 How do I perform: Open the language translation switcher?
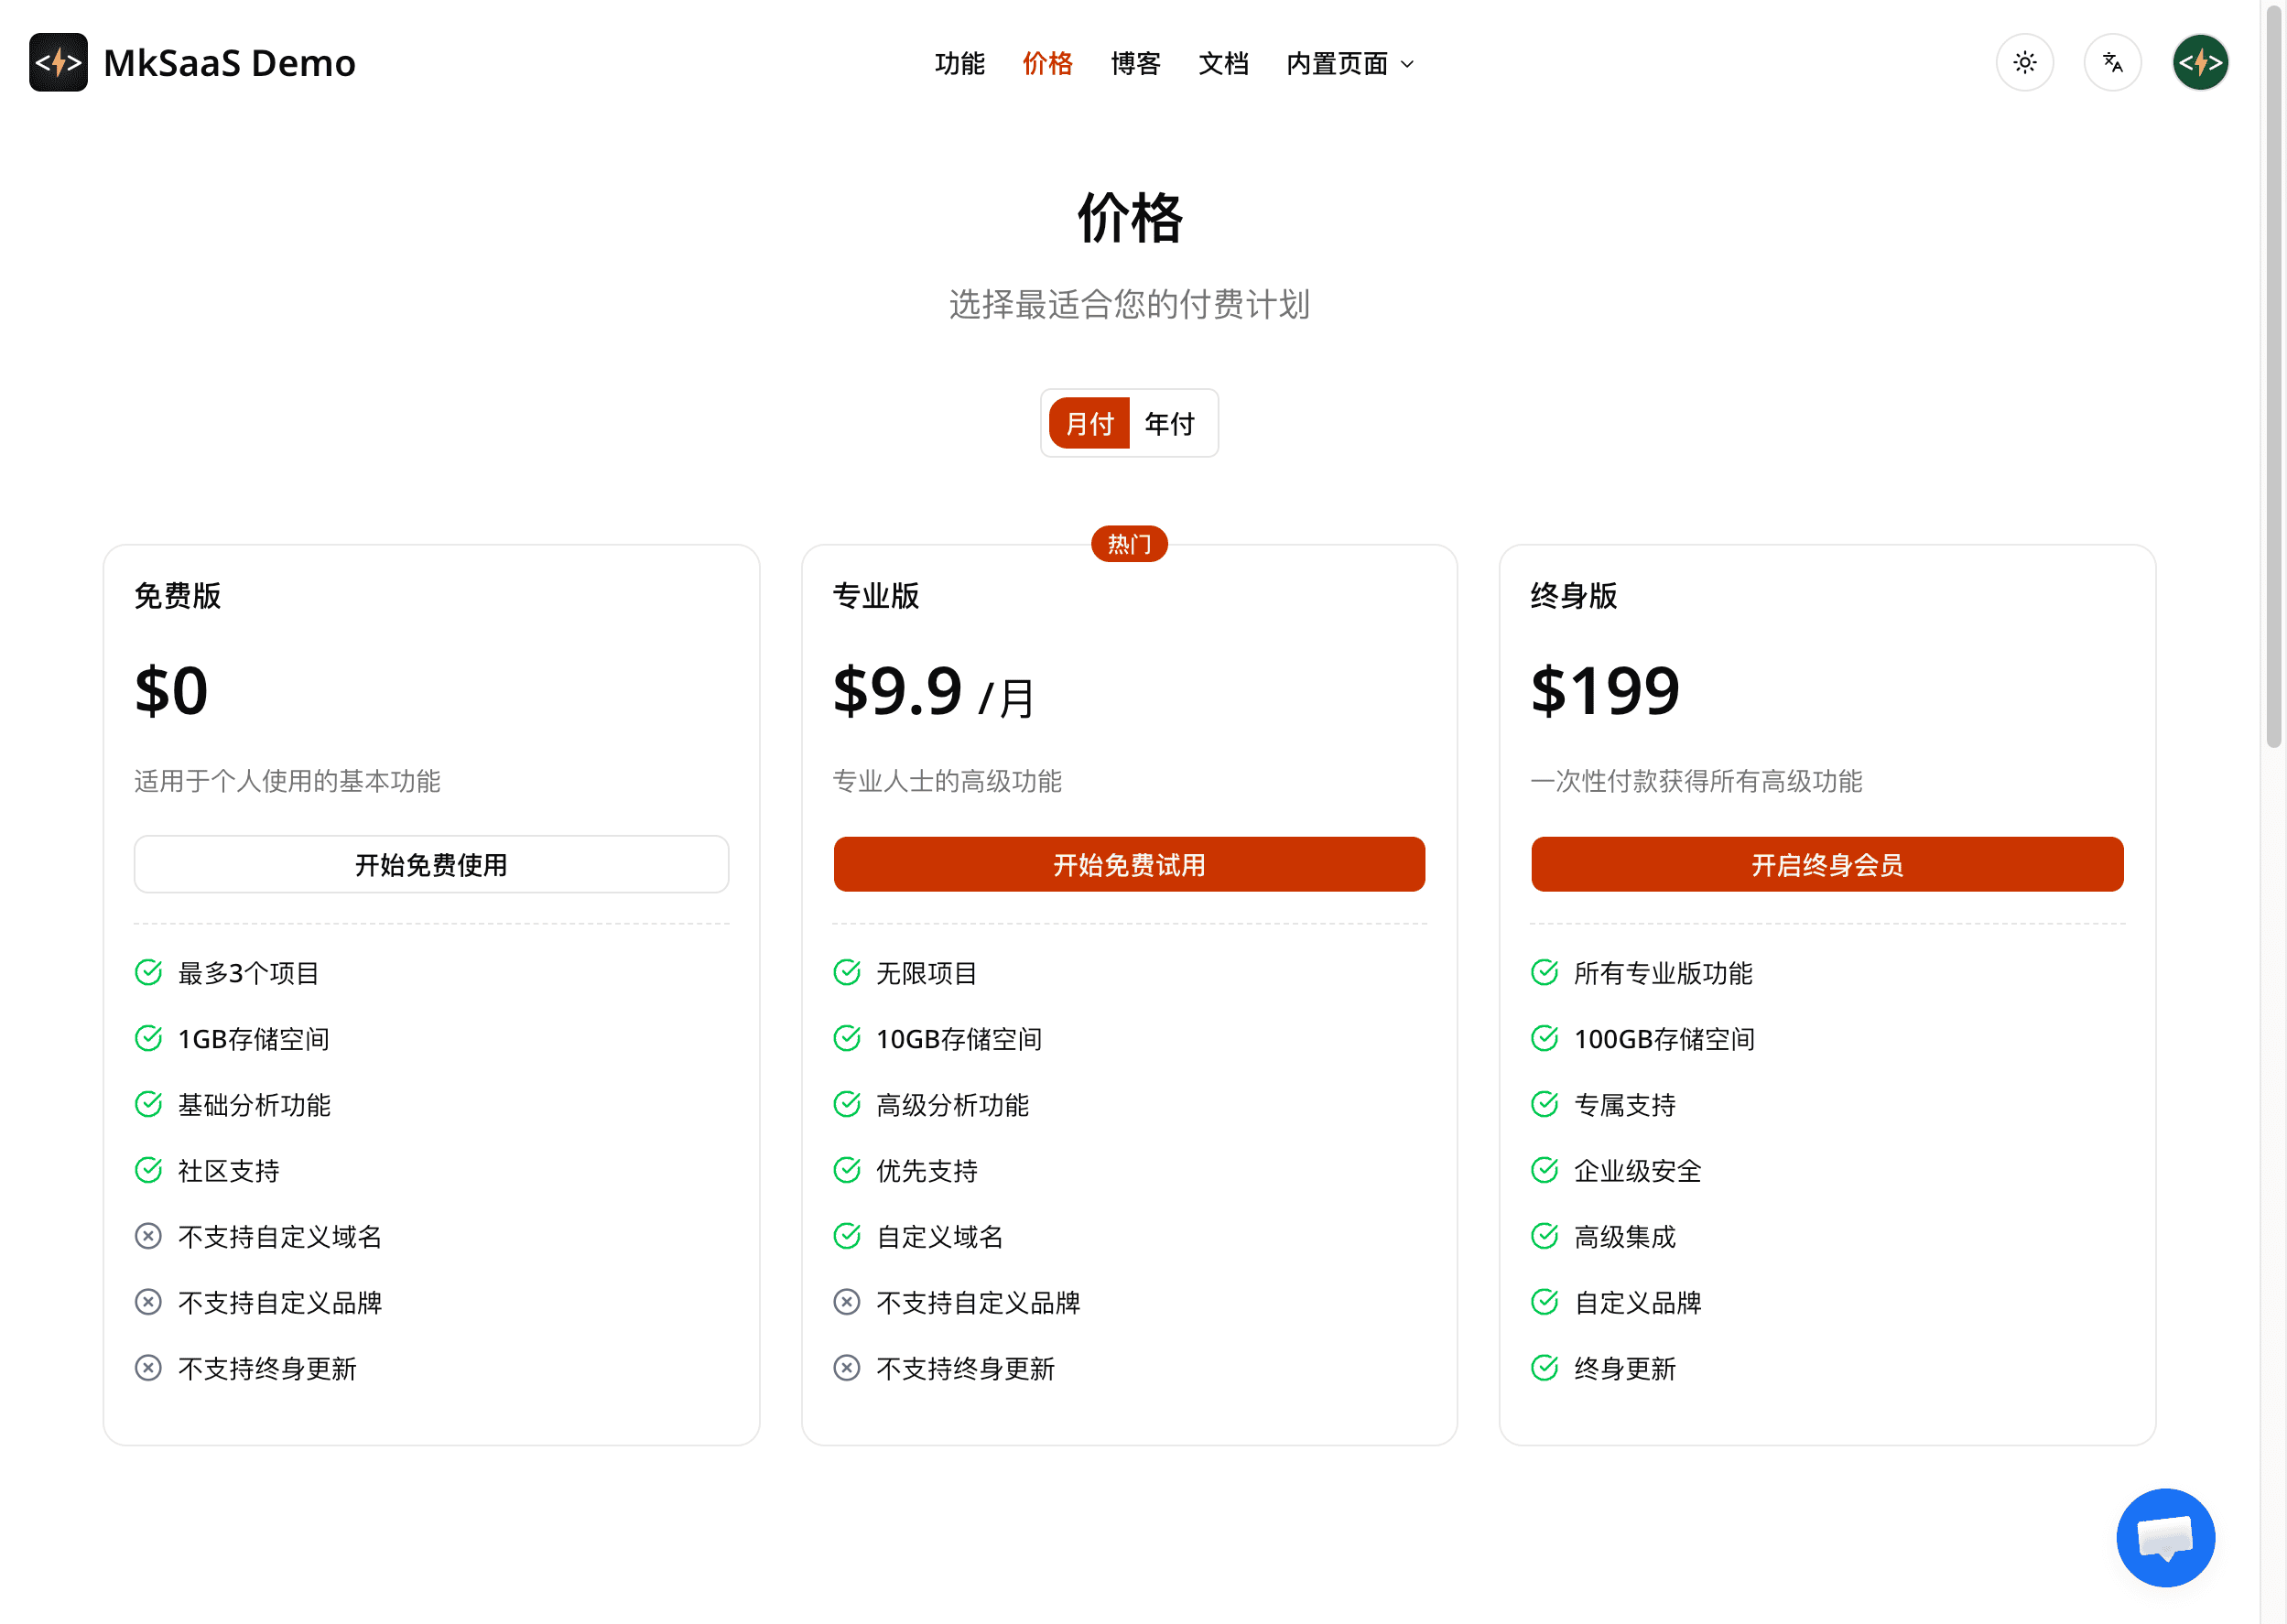click(2112, 63)
